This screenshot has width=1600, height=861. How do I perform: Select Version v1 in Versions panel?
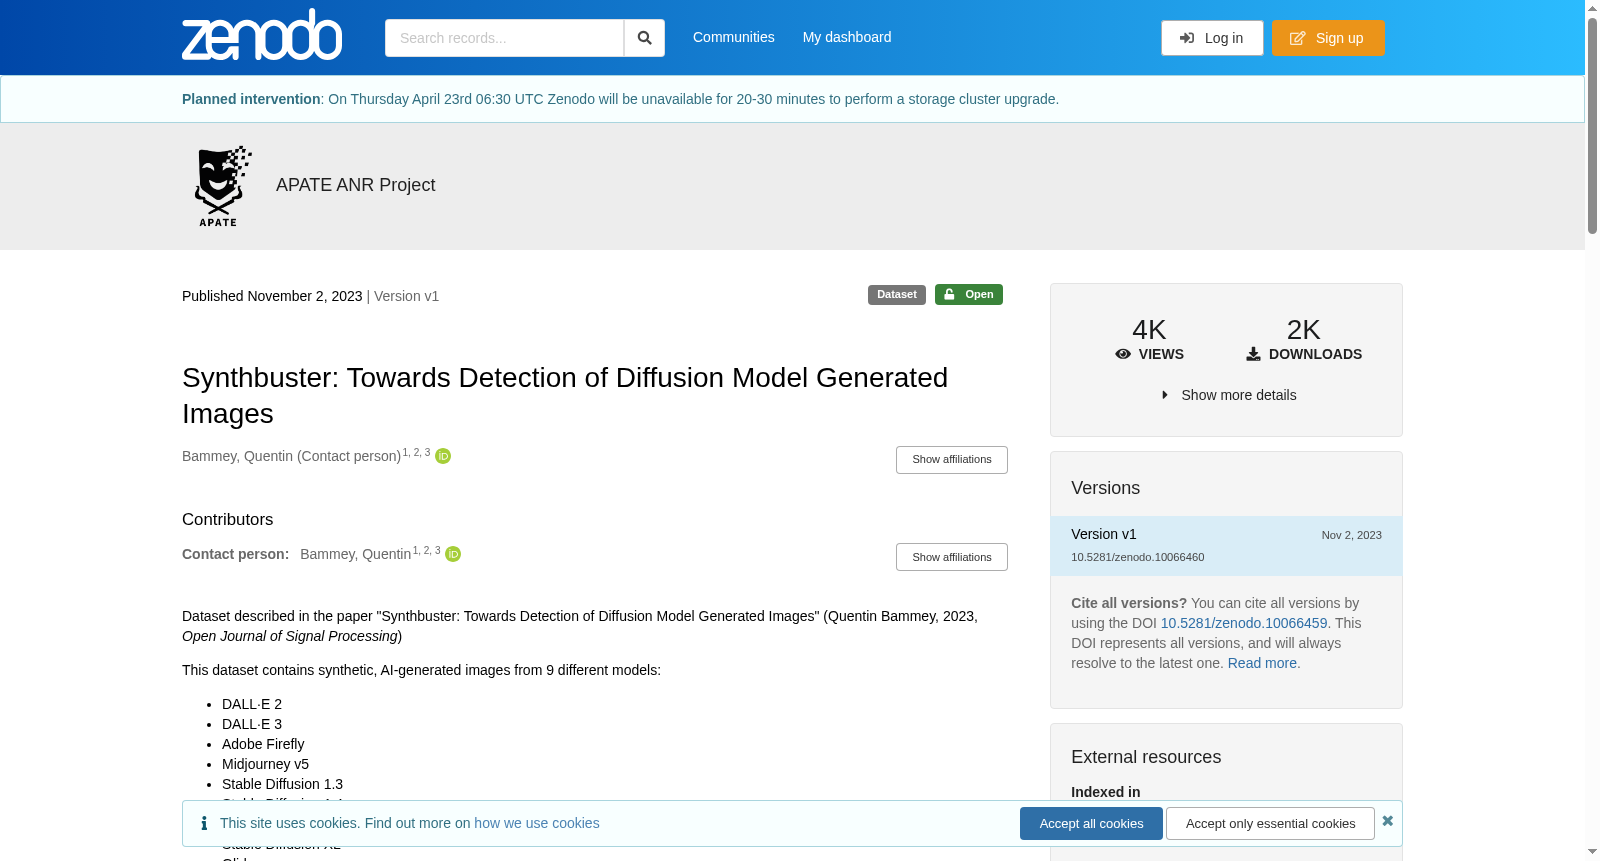1226,546
